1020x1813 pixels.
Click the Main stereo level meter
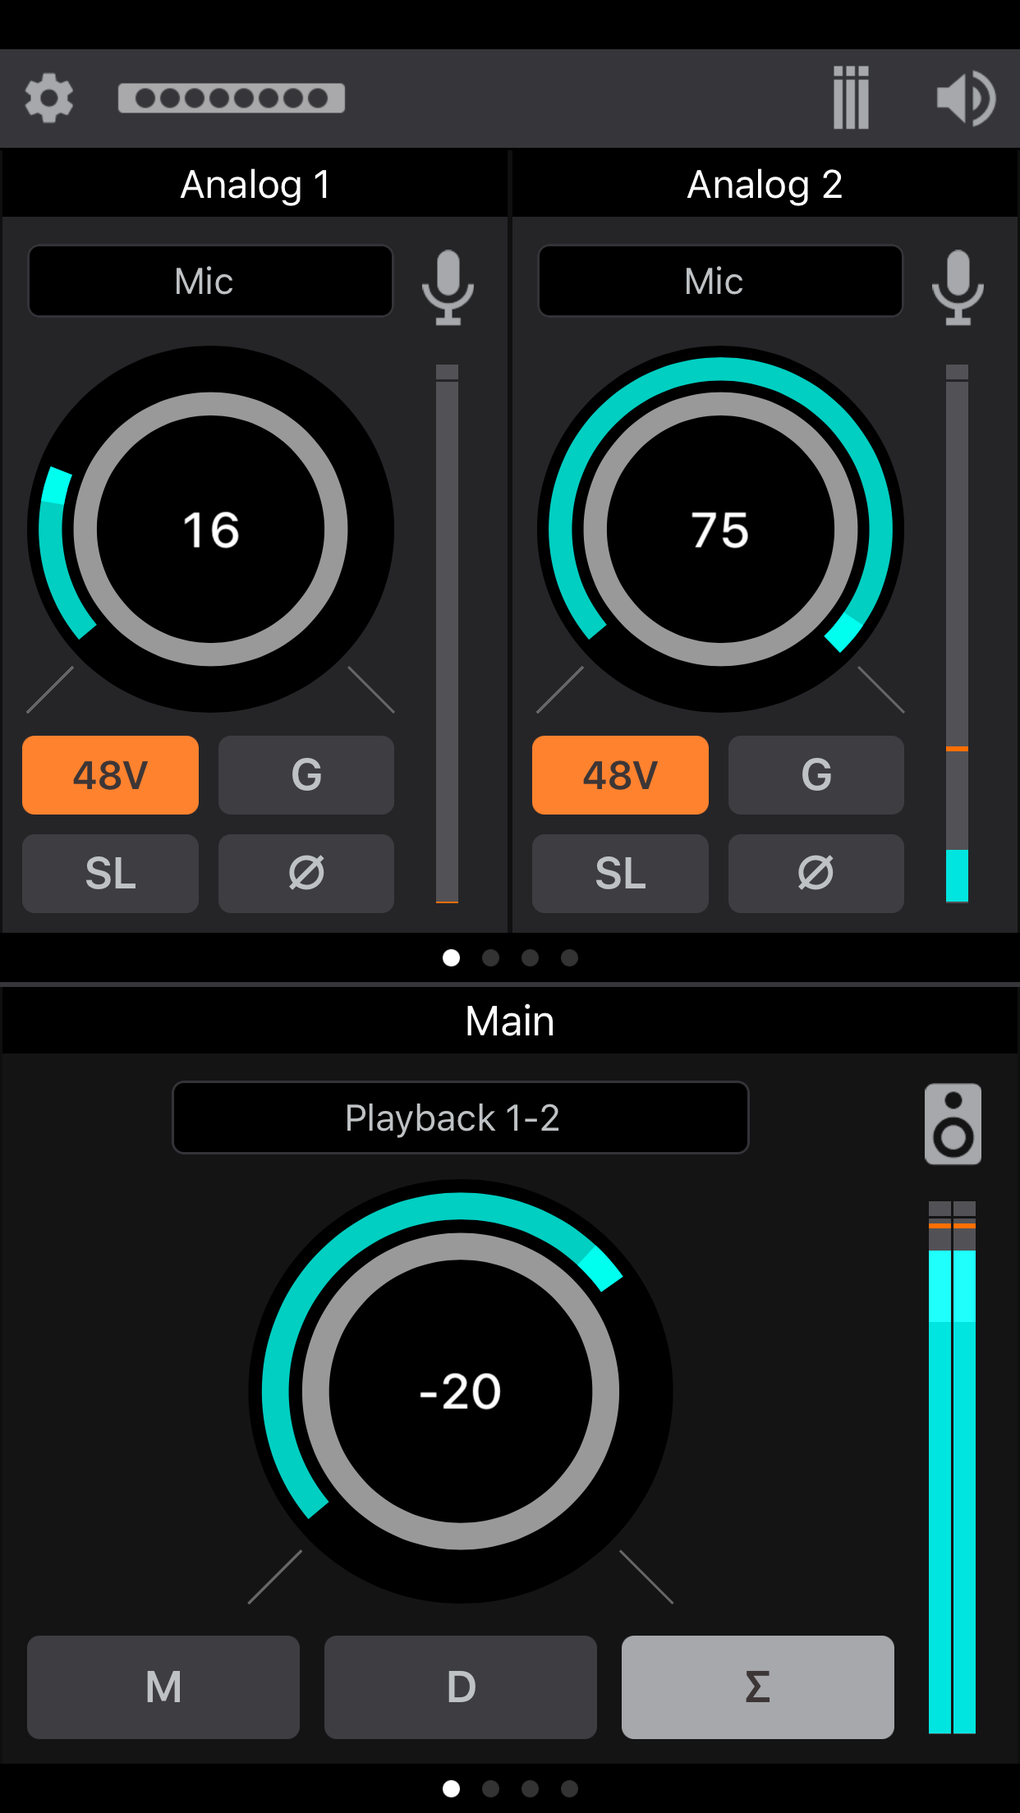[x=952, y=1467]
